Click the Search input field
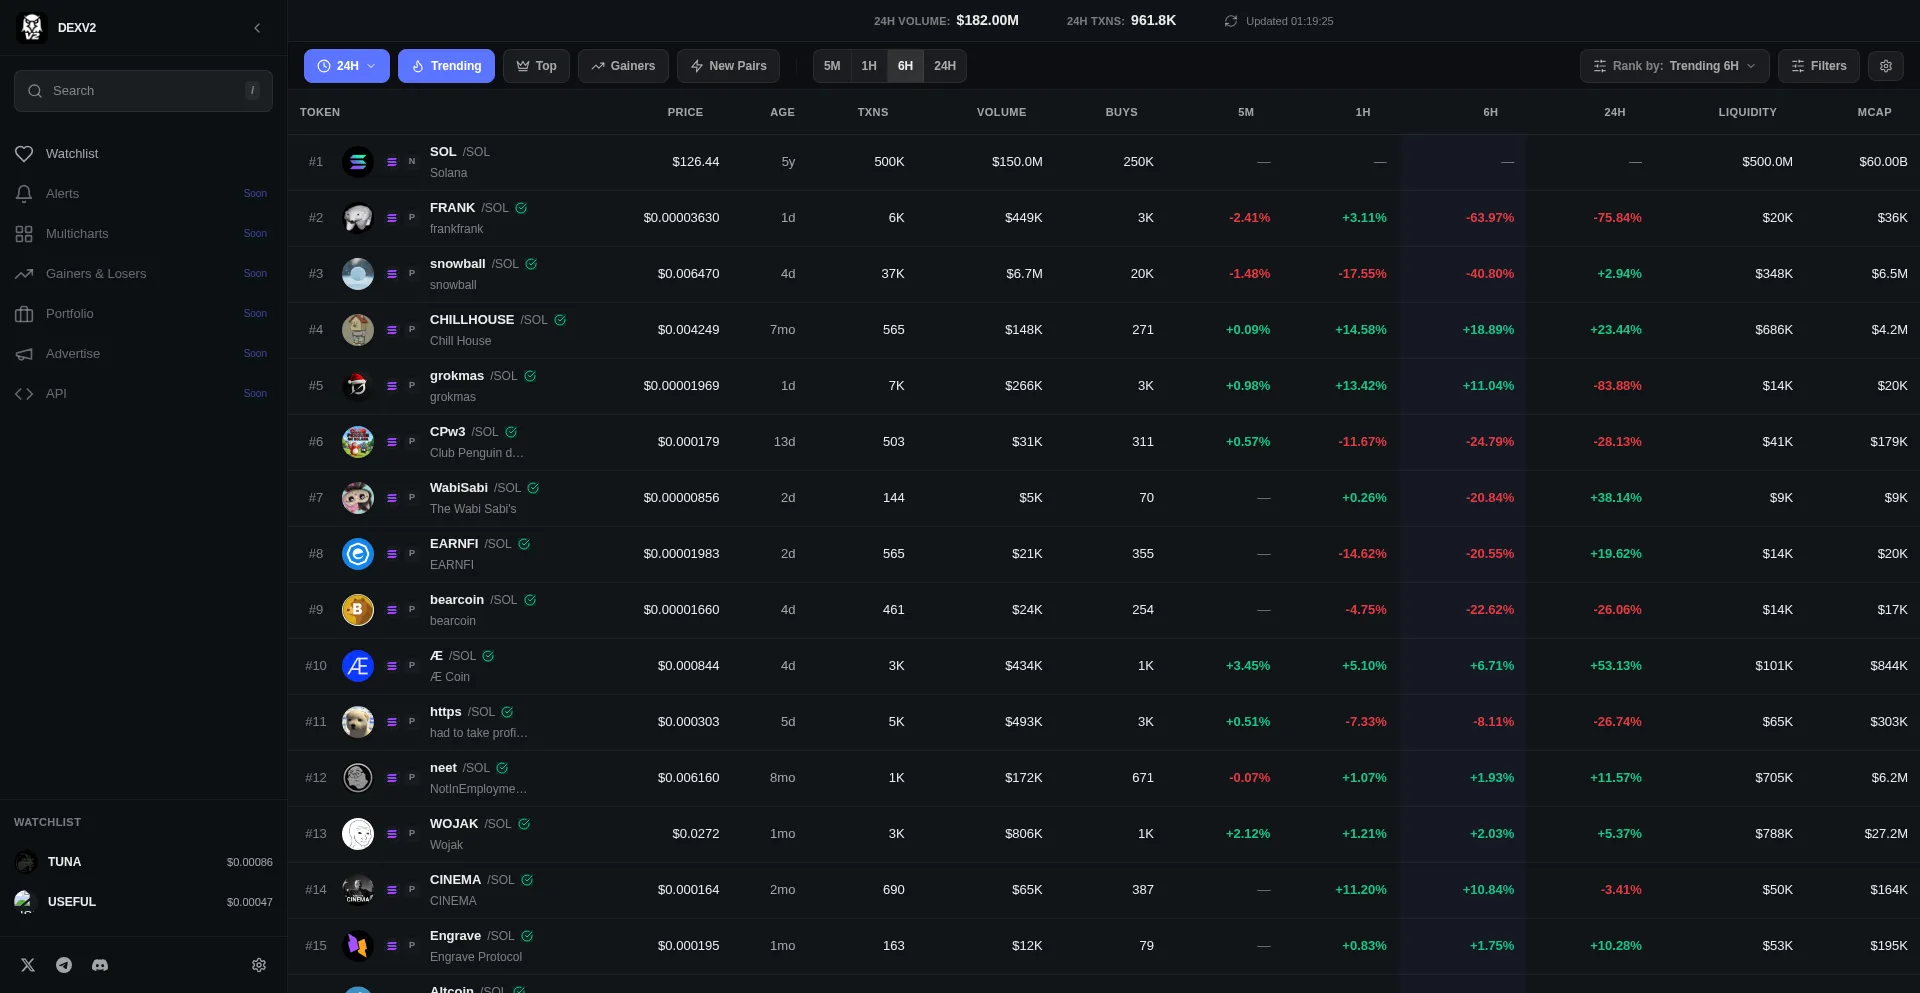The height and width of the screenshot is (993, 1920). (x=143, y=91)
